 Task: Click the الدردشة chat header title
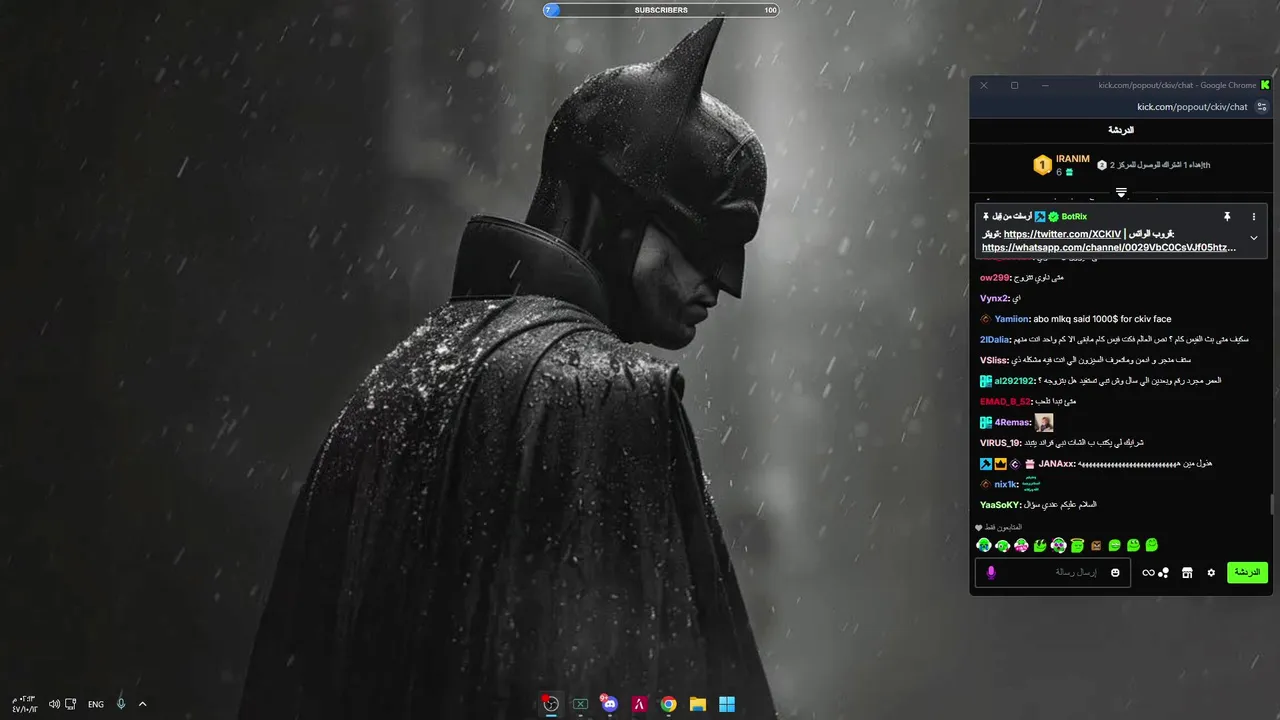coord(1121,130)
